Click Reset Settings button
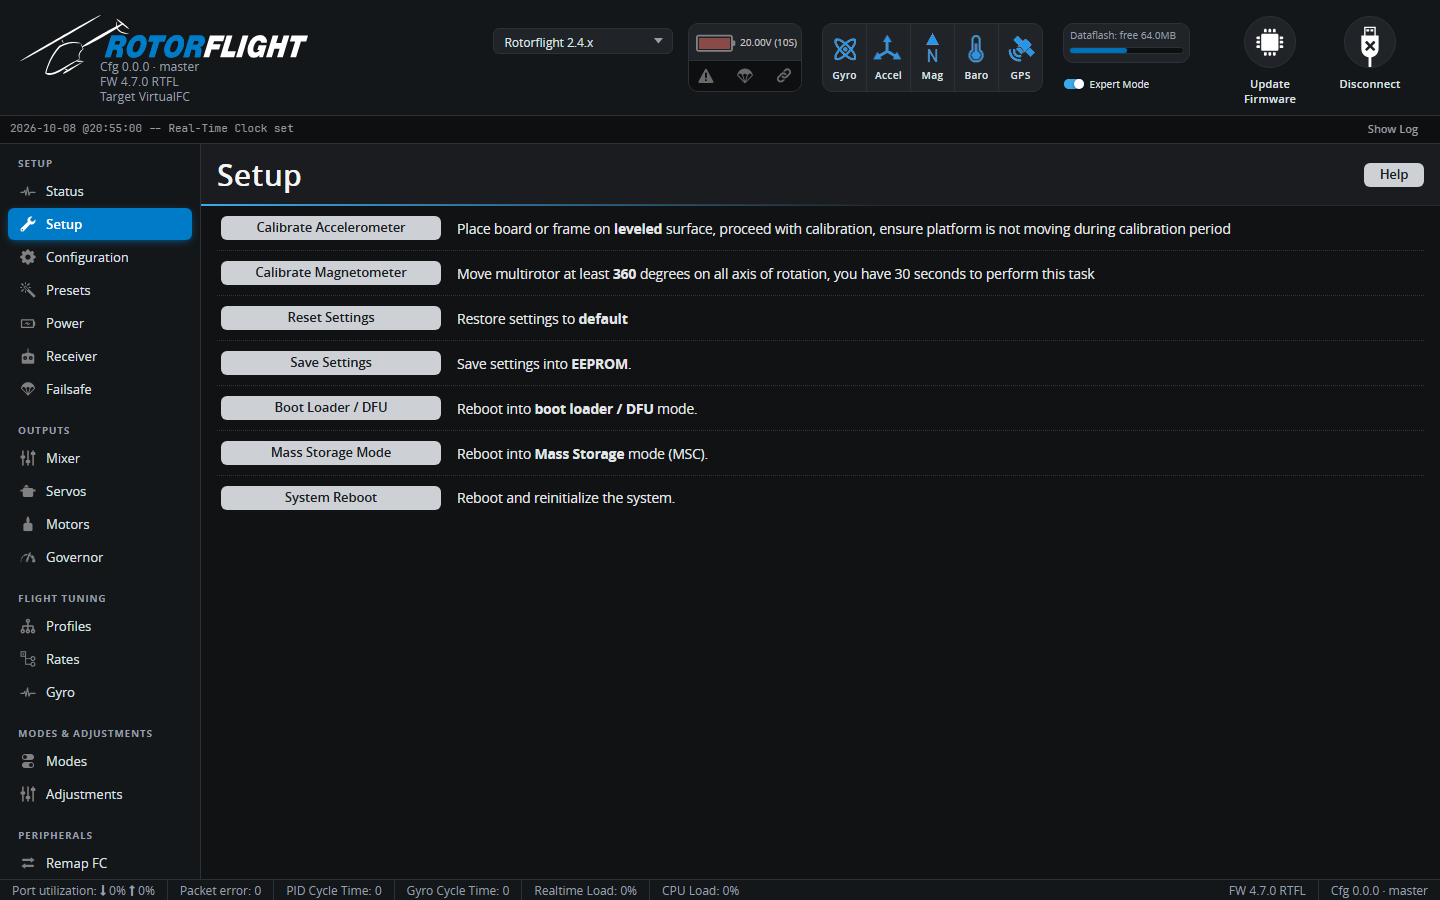The height and width of the screenshot is (900, 1440). click(331, 318)
